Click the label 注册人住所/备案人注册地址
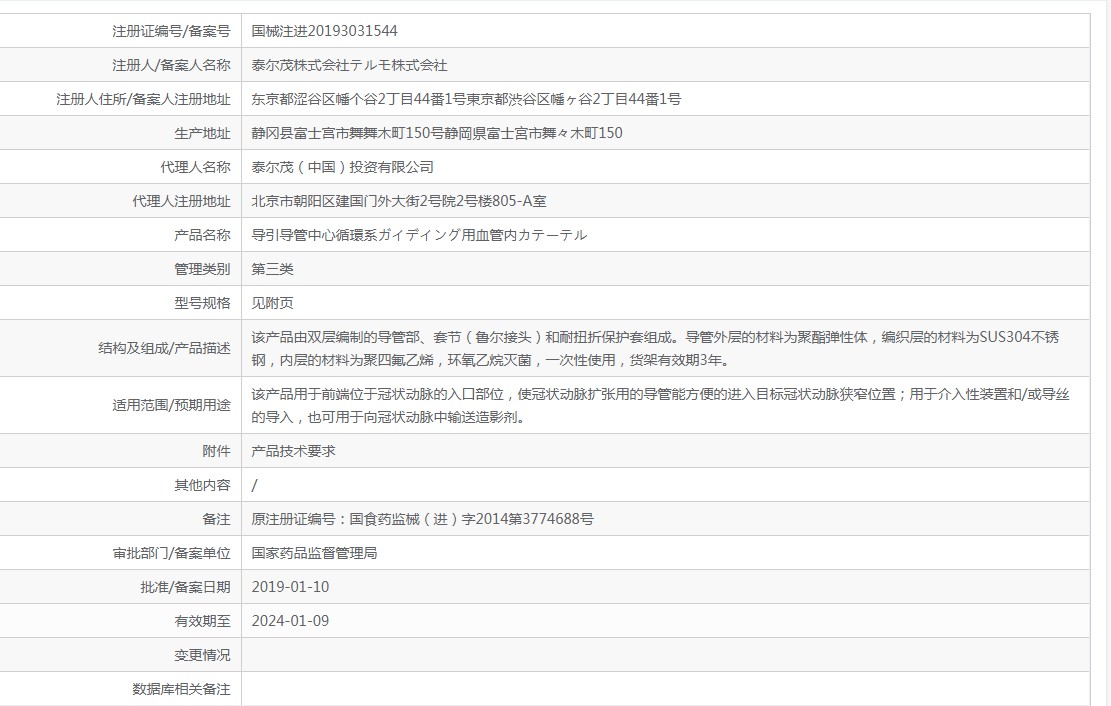The height and width of the screenshot is (706, 1111). [x=144, y=99]
